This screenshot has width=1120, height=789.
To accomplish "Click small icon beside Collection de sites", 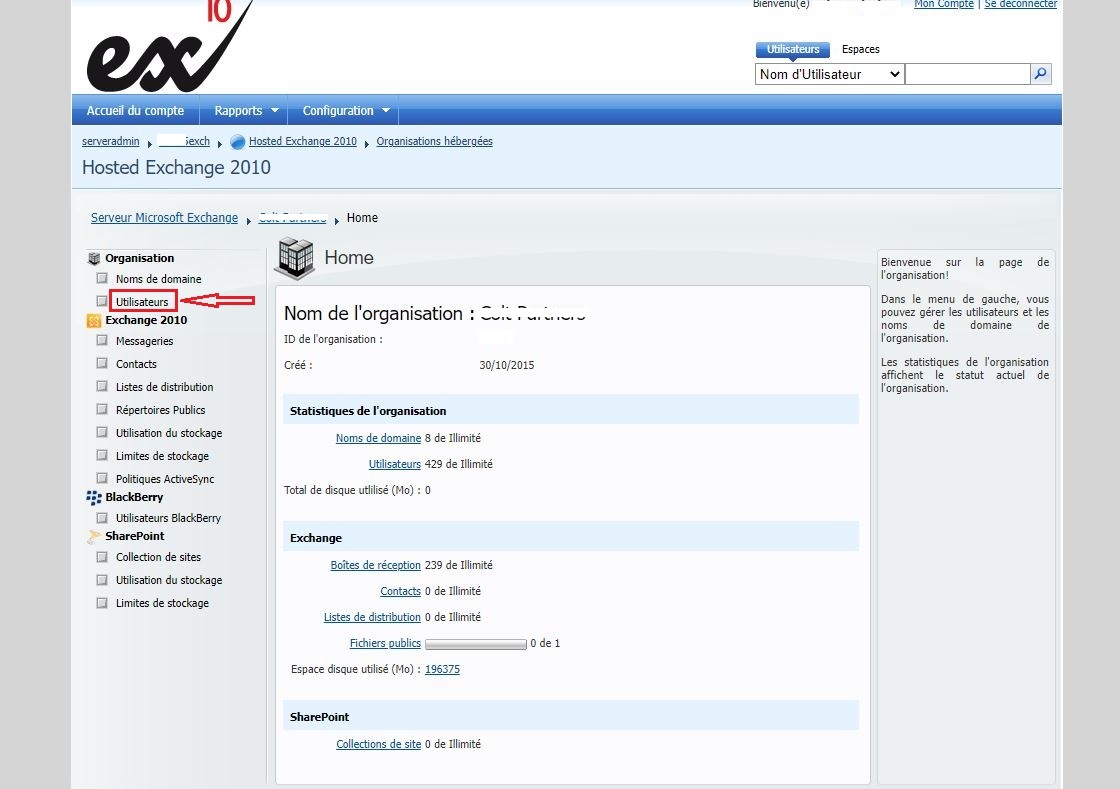I will tap(102, 557).
